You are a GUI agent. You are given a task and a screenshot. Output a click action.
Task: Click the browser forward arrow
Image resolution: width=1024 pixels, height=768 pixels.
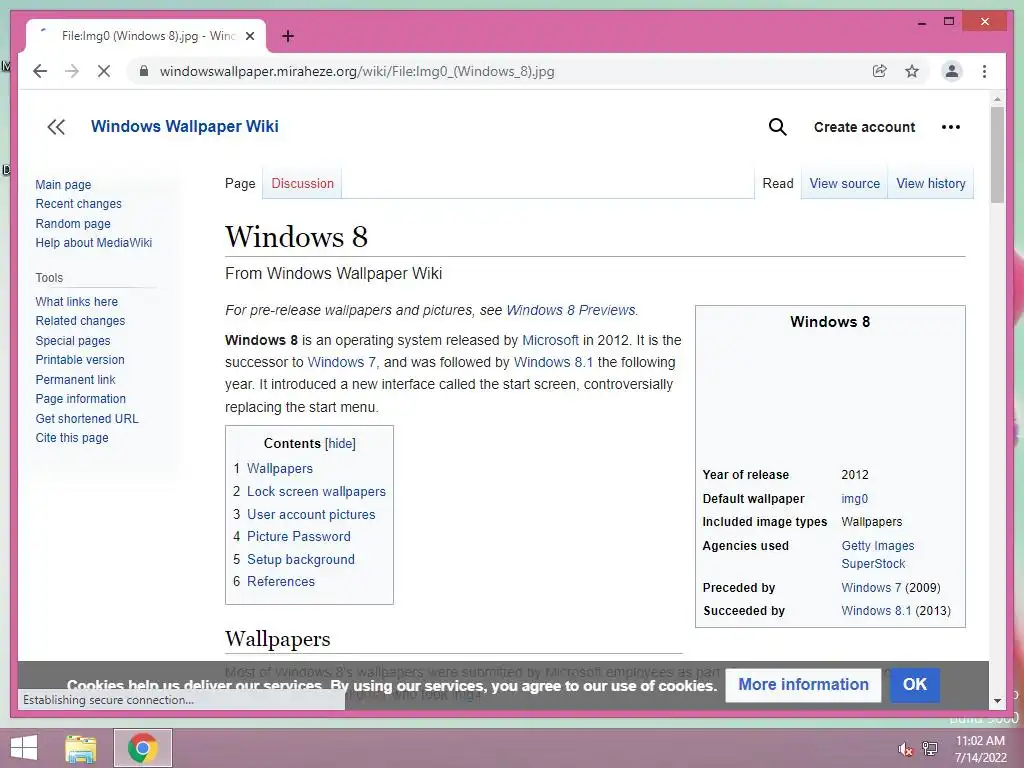click(x=72, y=71)
